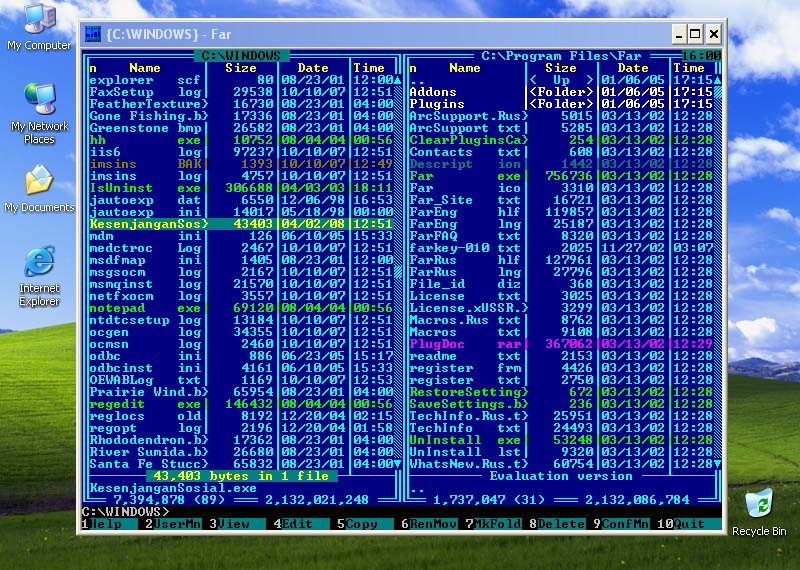Viewport: 800px width, 570px height.
Task: Click the C:\WINDOWS command prompt line
Action: click(x=402, y=512)
